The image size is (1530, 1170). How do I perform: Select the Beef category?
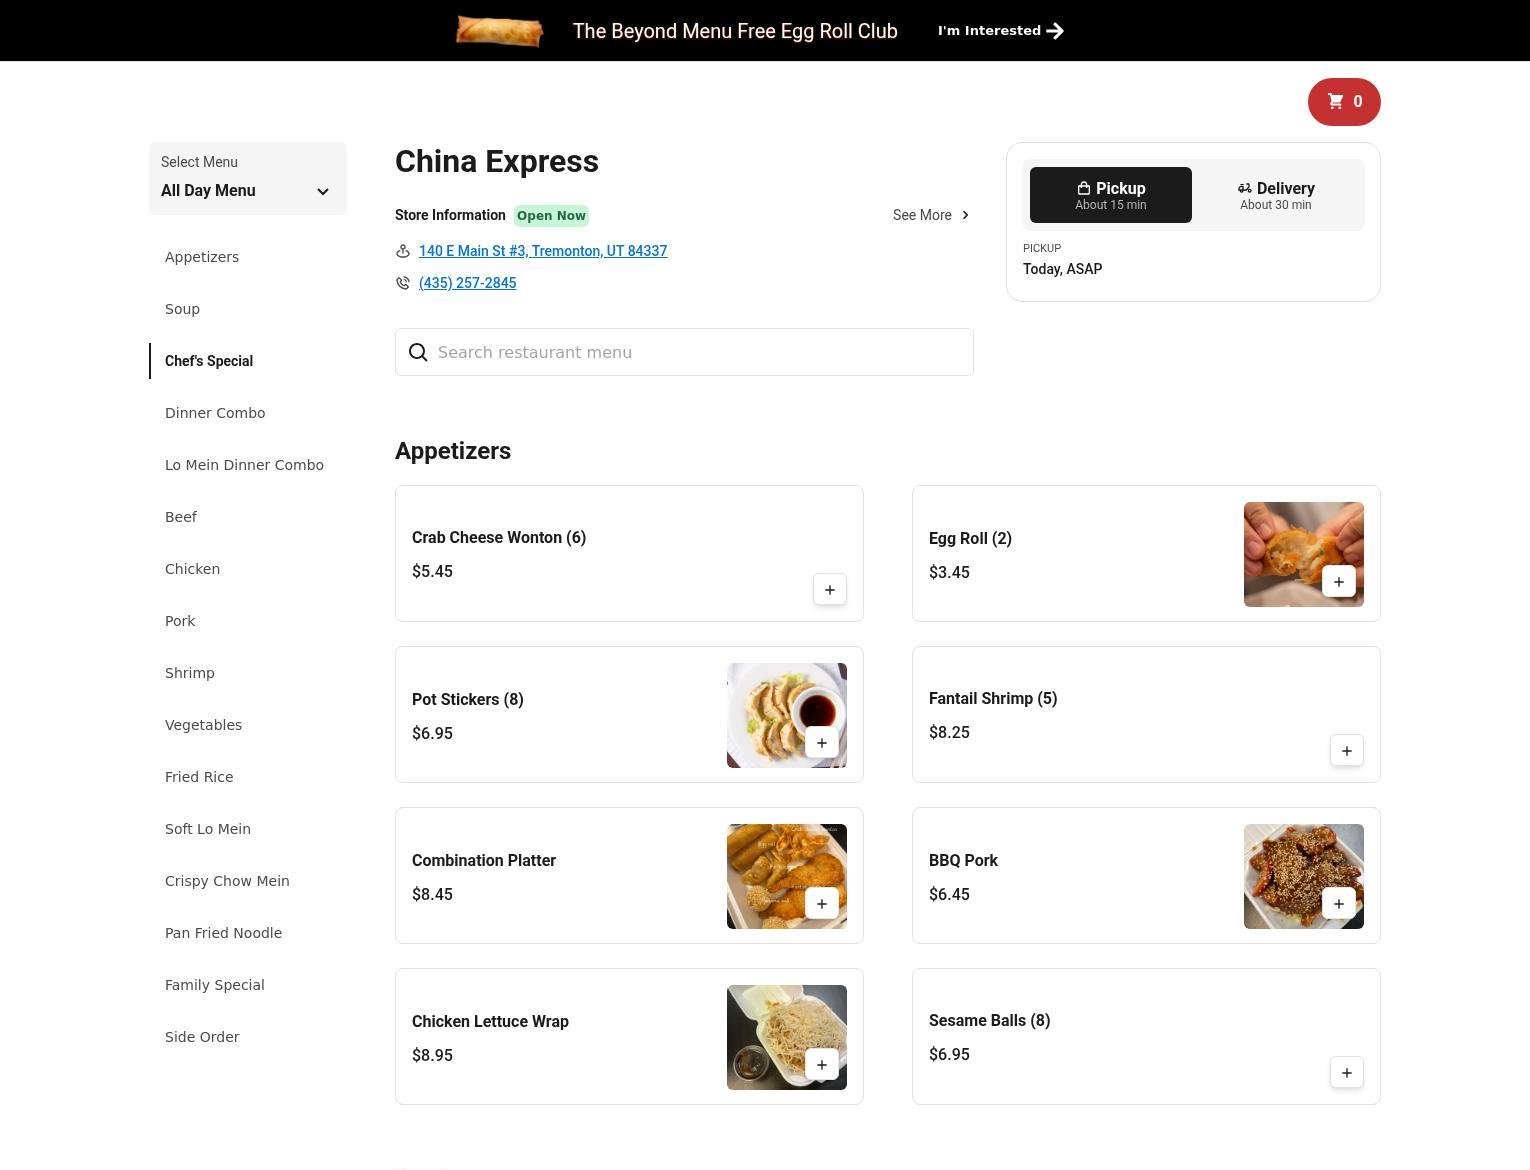tap(181, 517)
